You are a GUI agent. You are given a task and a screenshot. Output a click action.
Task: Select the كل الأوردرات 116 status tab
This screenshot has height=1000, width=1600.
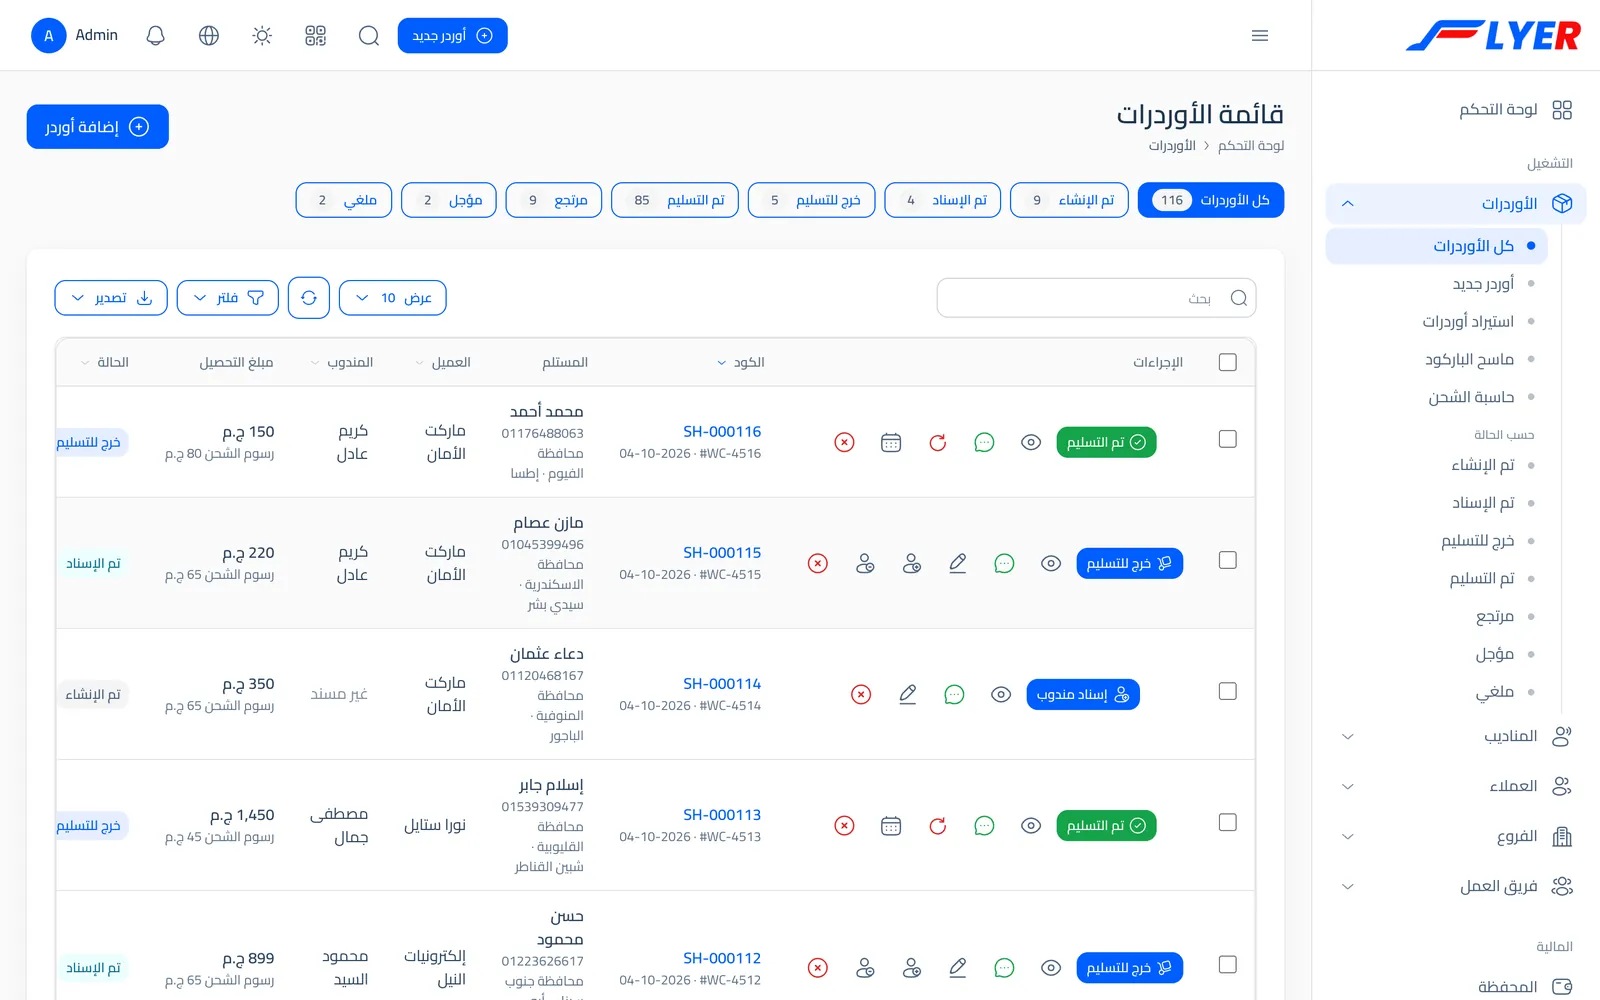tap(1211, 200)
